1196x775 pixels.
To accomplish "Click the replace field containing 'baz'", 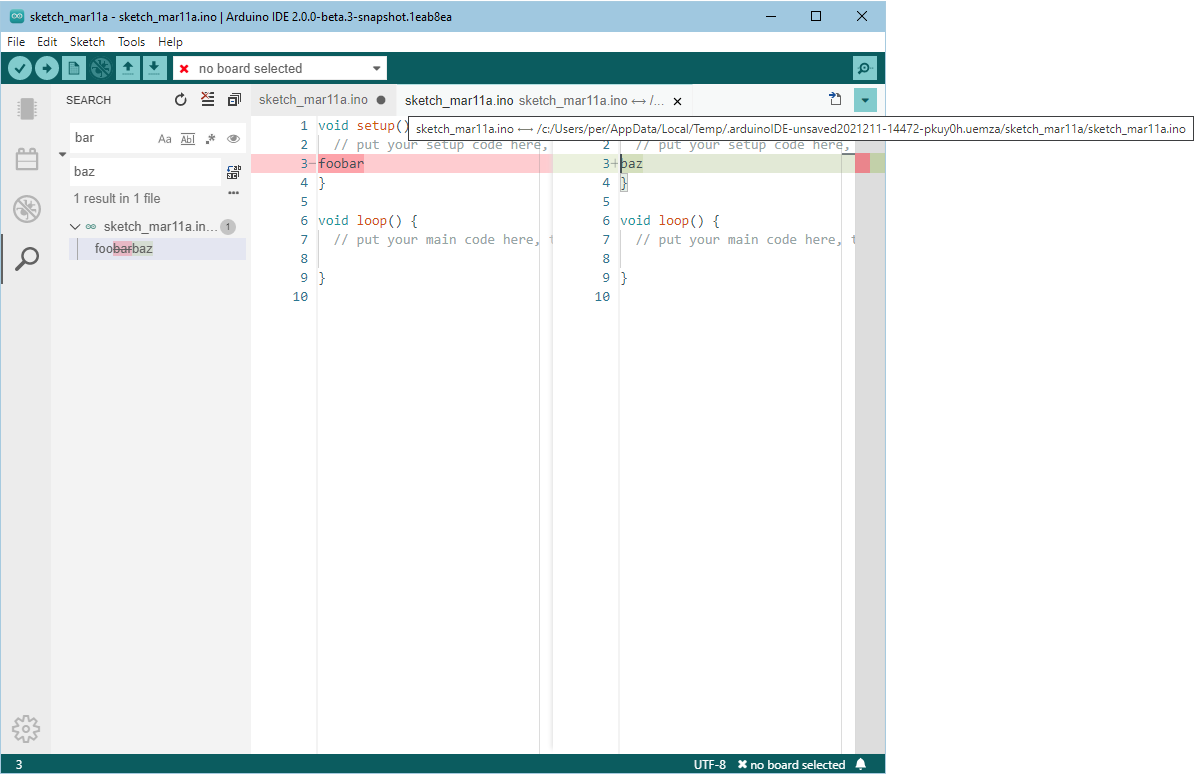I will click(145, 172).
